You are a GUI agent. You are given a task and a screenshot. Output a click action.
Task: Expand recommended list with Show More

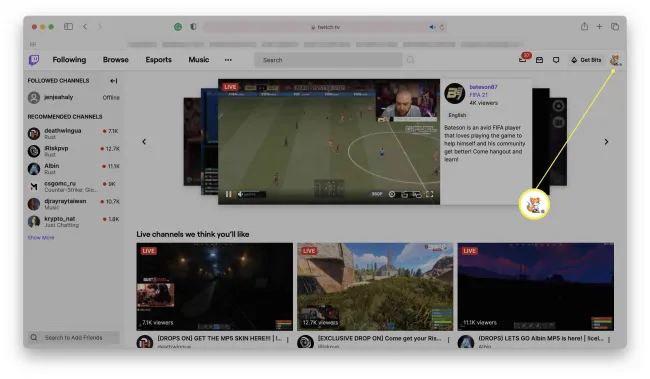click(x=41, y=238)
